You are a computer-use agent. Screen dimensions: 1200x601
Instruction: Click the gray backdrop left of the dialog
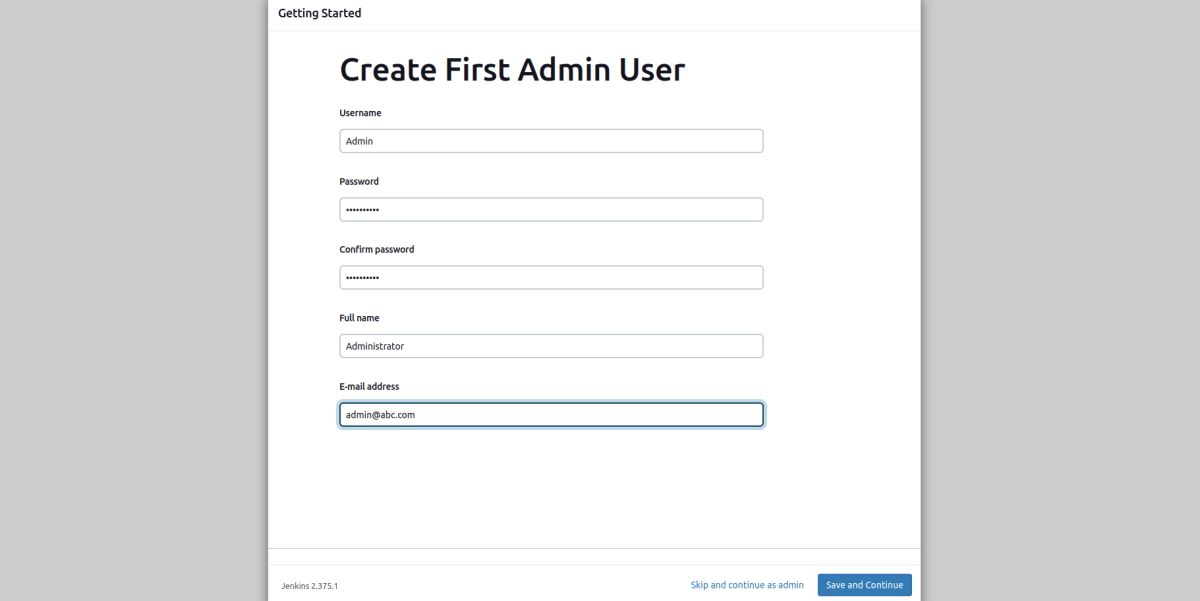130,300
